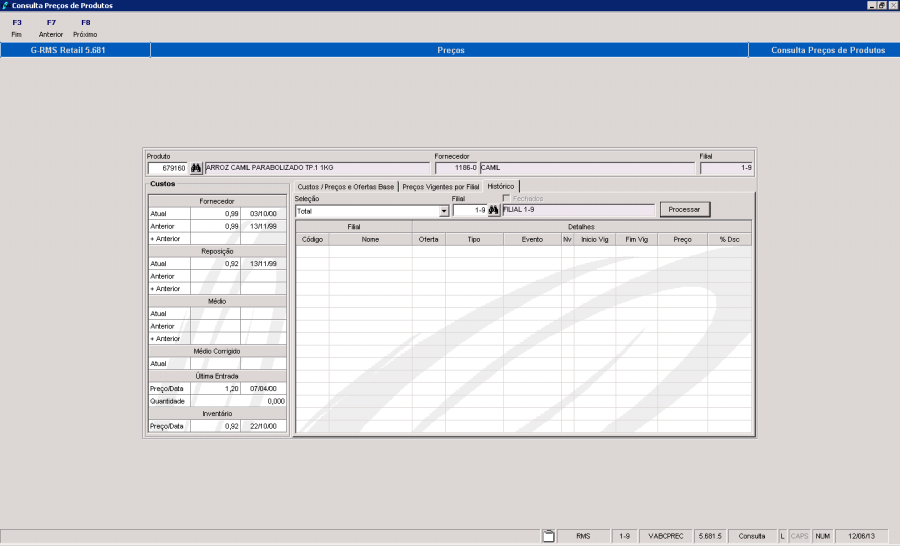
Task: Click the Tipo column header
Action: click(474, 239)
